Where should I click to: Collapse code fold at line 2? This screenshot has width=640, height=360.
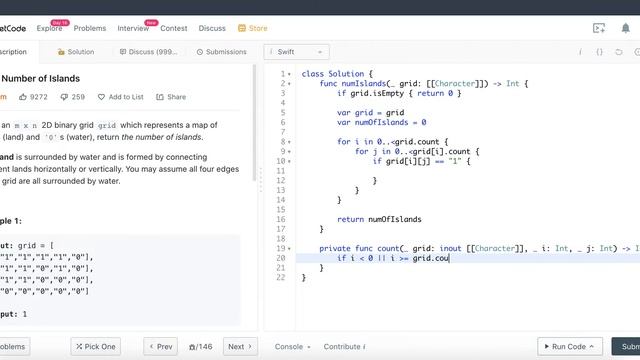point(289,84)
